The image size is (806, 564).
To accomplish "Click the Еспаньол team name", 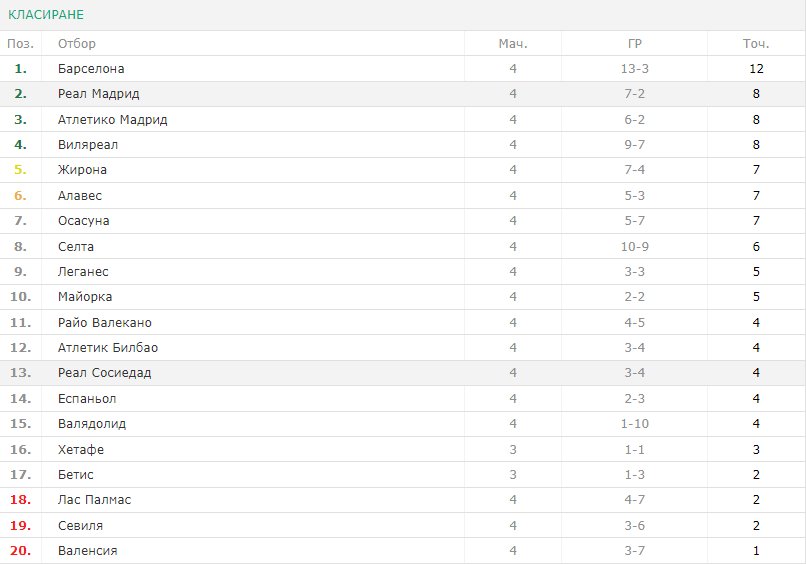I will 87,399.
